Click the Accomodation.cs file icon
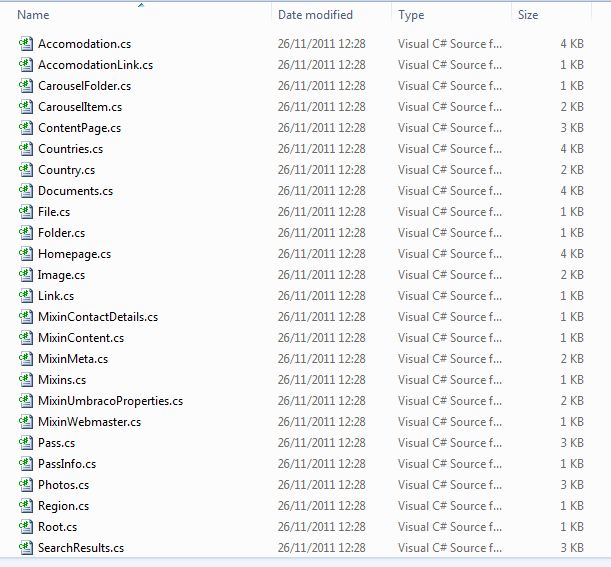 coord(26,44)
